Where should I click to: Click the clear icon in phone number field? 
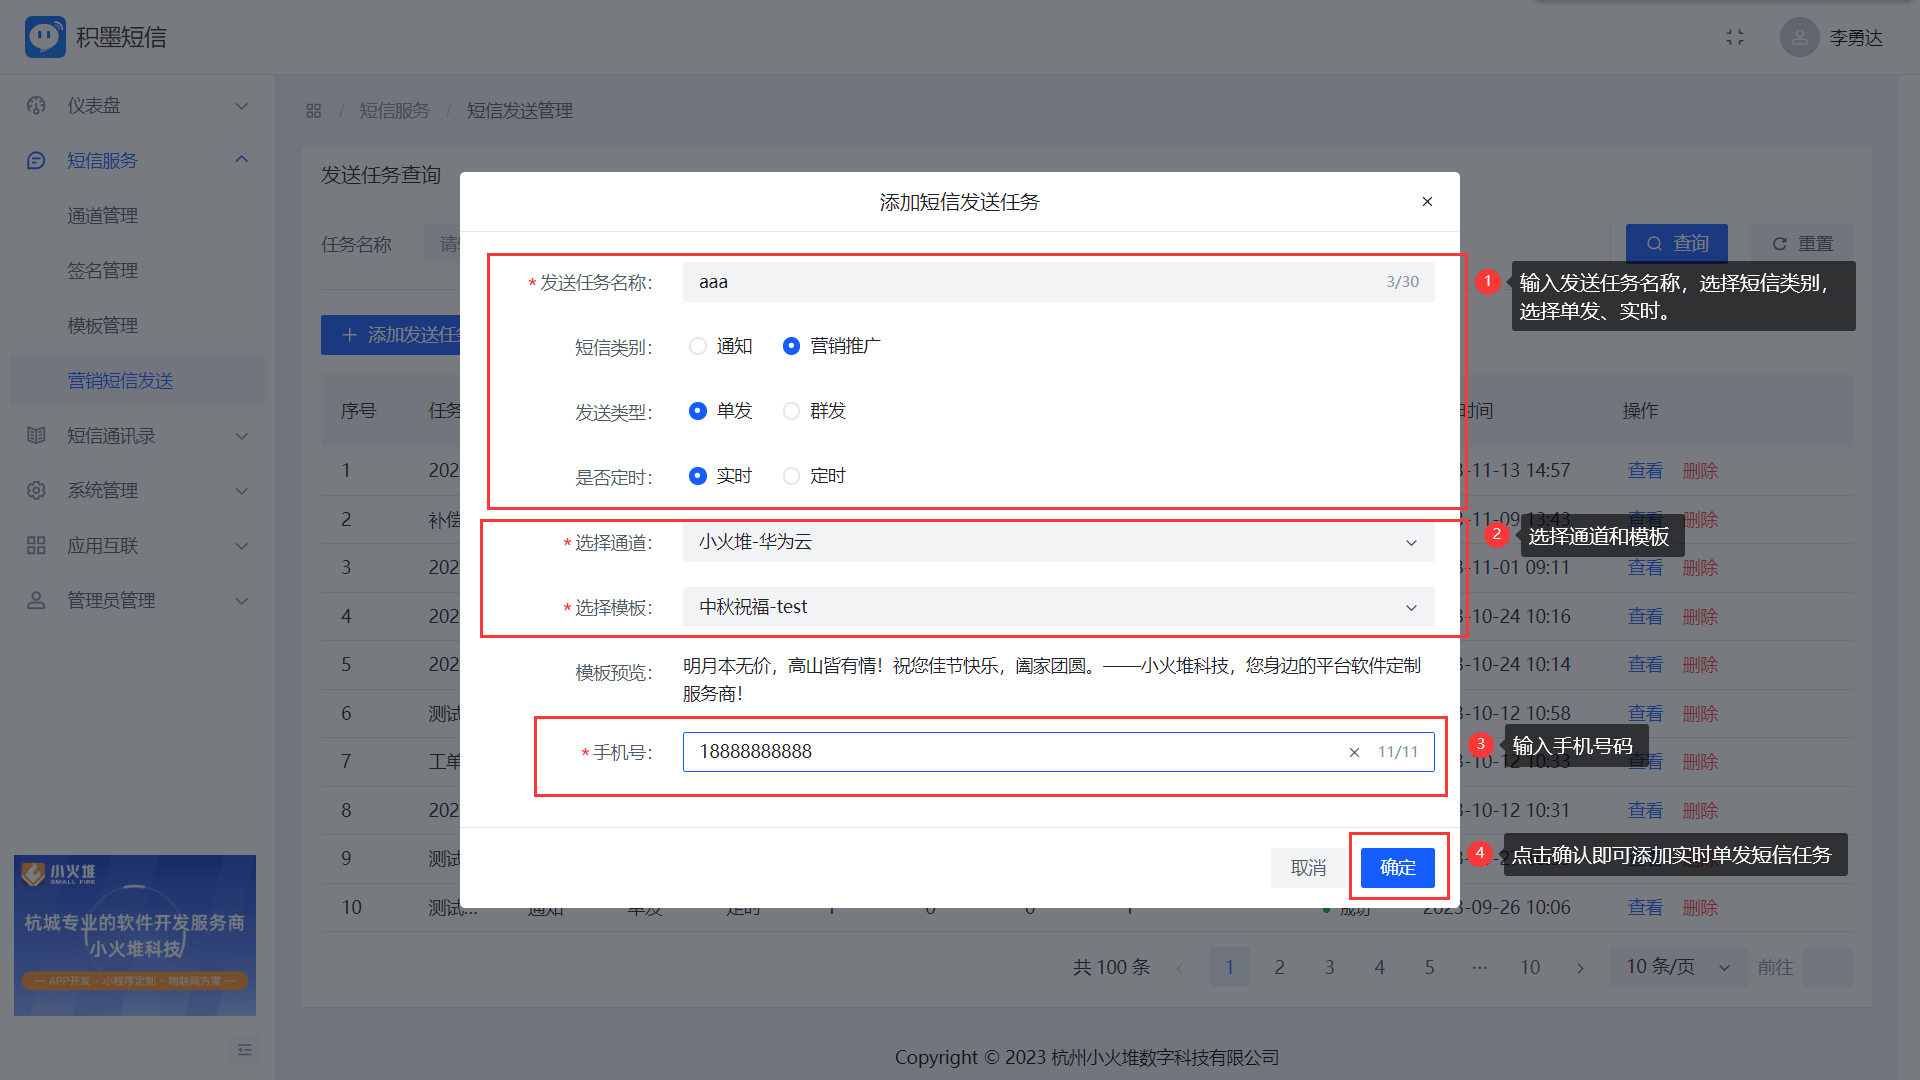[x=1354, y=752]
